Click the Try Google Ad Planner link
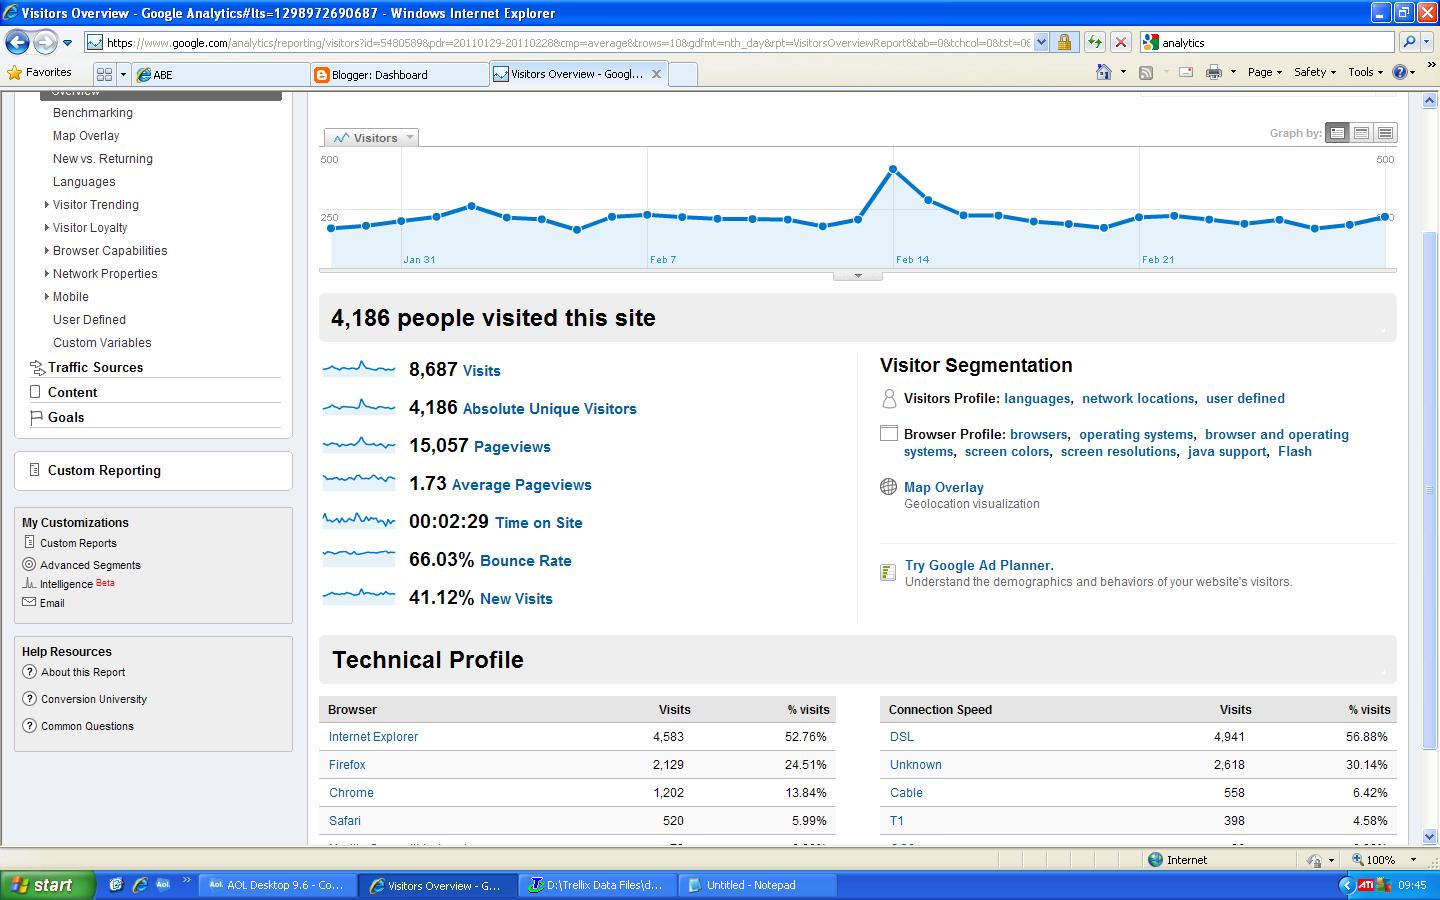 click(979, 565)
